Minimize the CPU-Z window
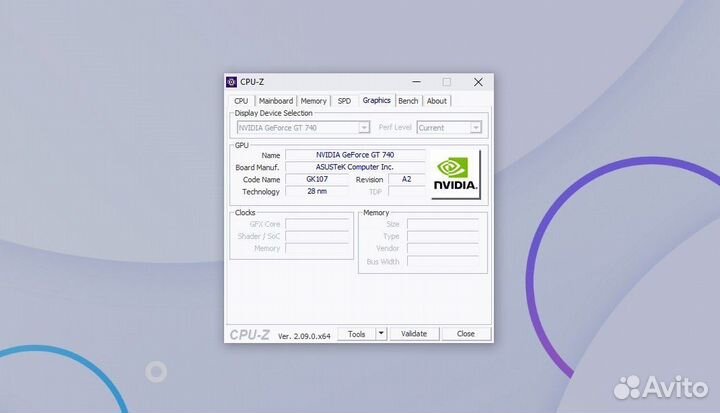 click(416, 82)
